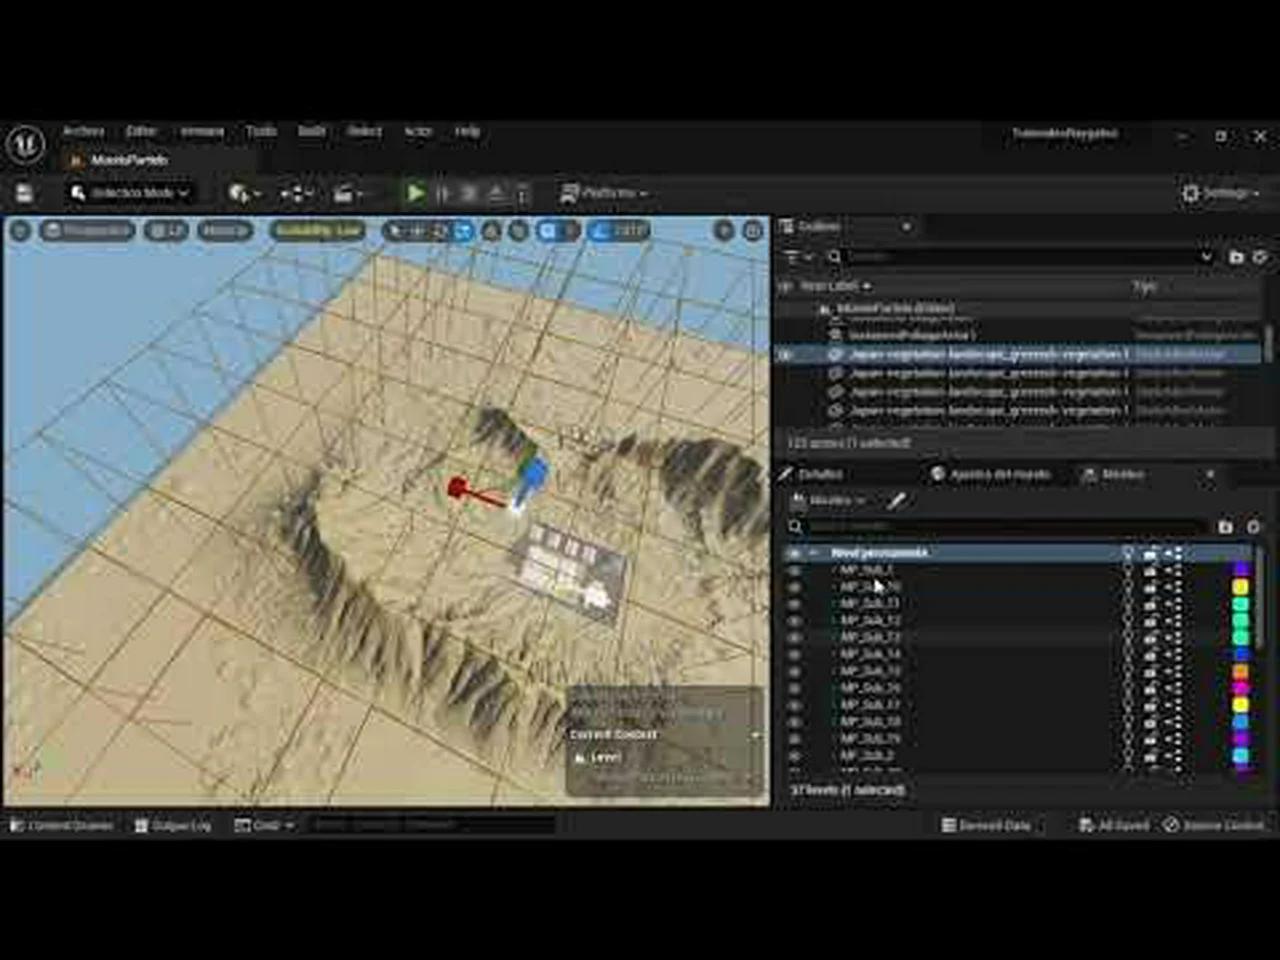The width and height of the screenshot is (1280, 960).
Task: Save the current level with the toolbar disk icon
Action: point(24,192)
